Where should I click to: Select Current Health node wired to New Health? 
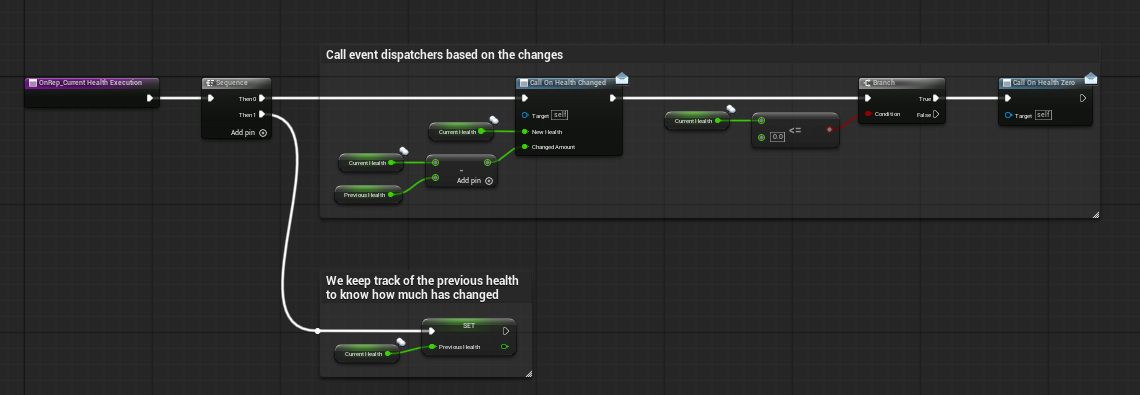click(x=461, y=132)
